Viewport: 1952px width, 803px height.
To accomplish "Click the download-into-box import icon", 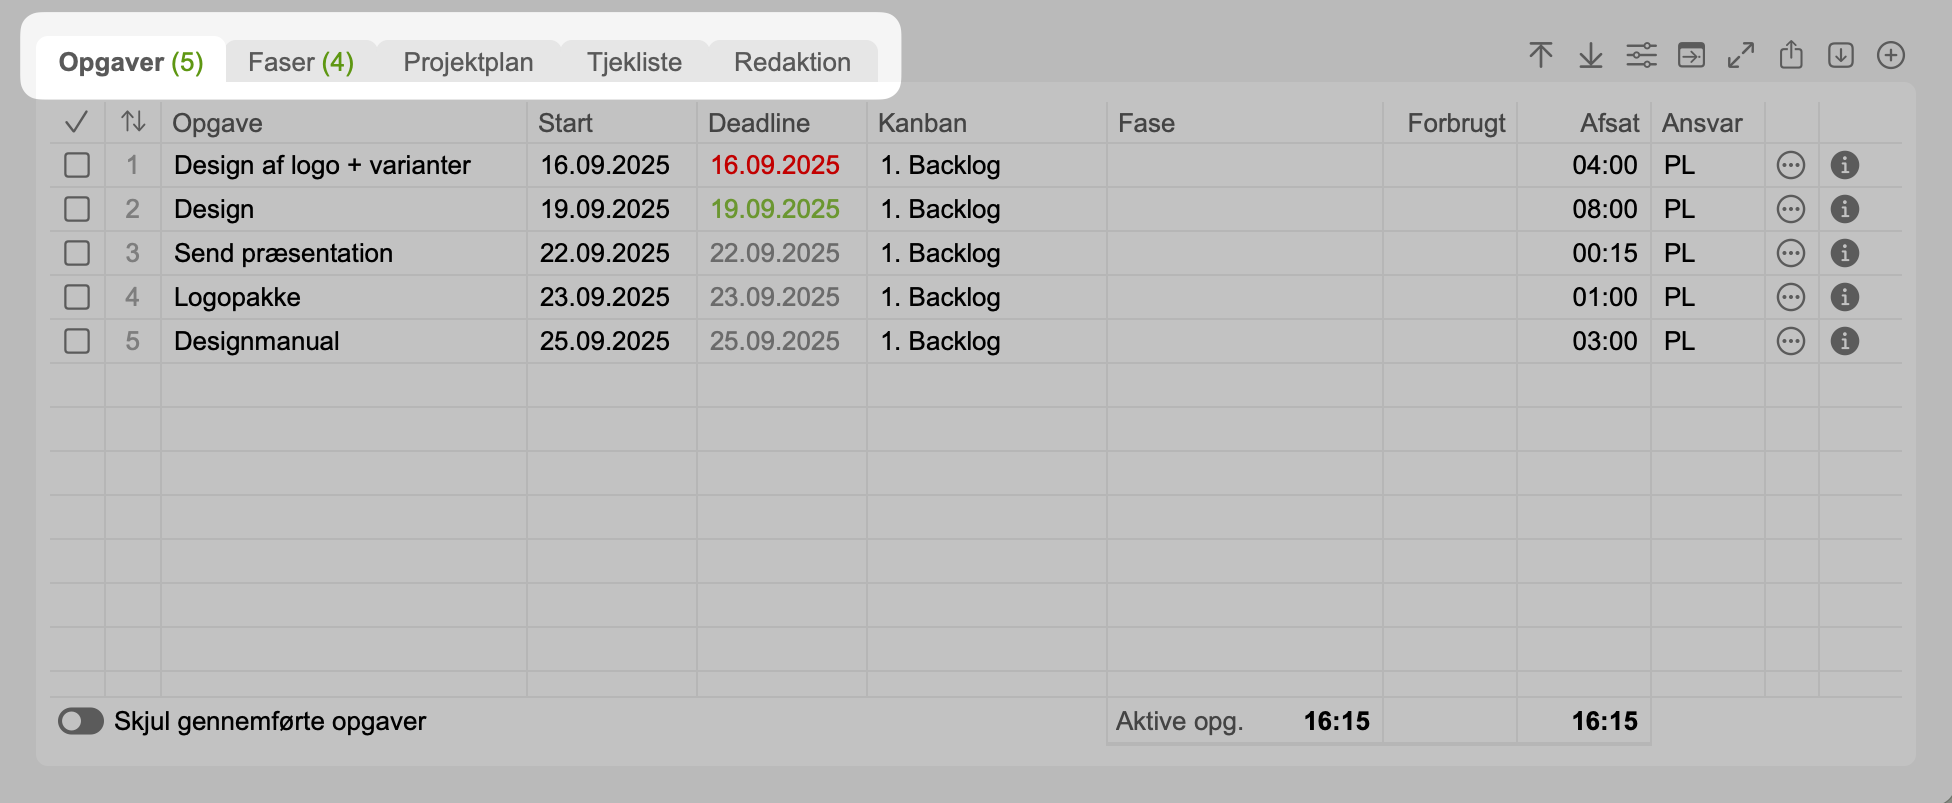I will coord(1841,56).
